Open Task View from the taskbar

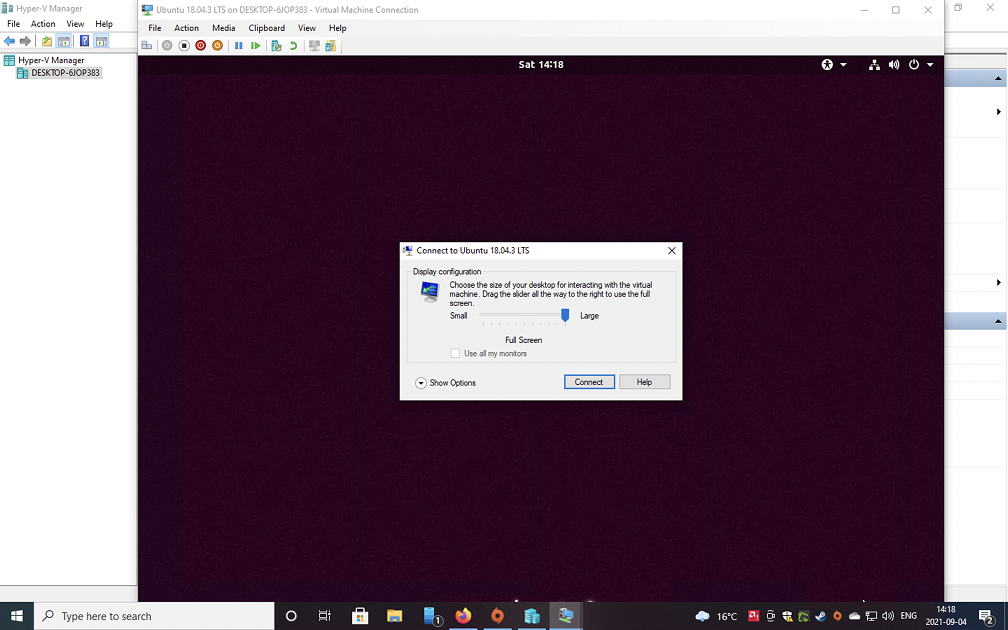[325, 616]
